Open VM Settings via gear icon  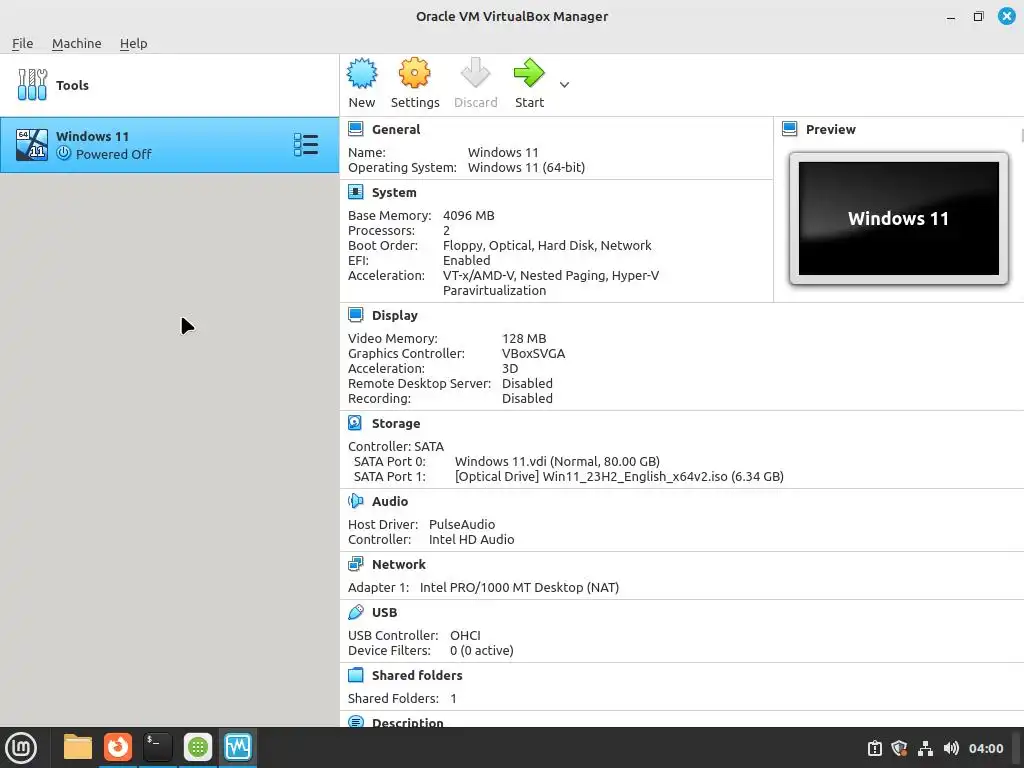click(415, 73)
